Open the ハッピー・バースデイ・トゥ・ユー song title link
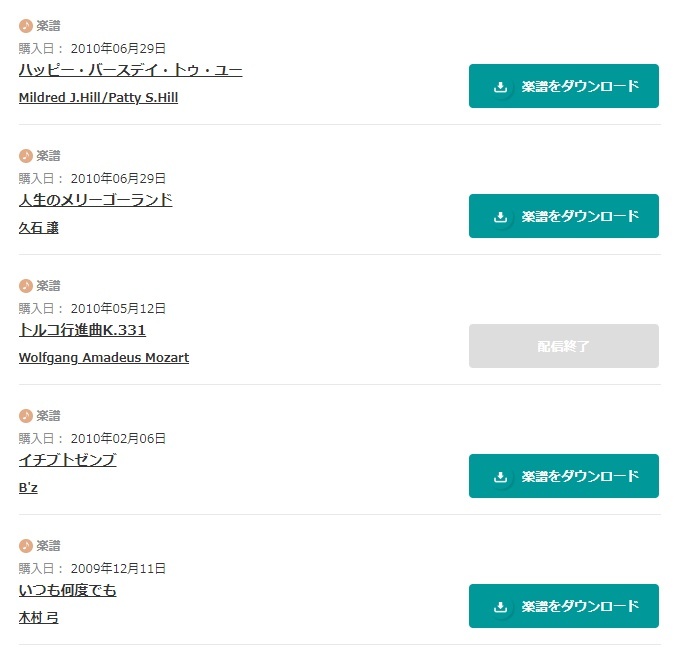This screenshot has width=678, height=649. coord(131,70)
